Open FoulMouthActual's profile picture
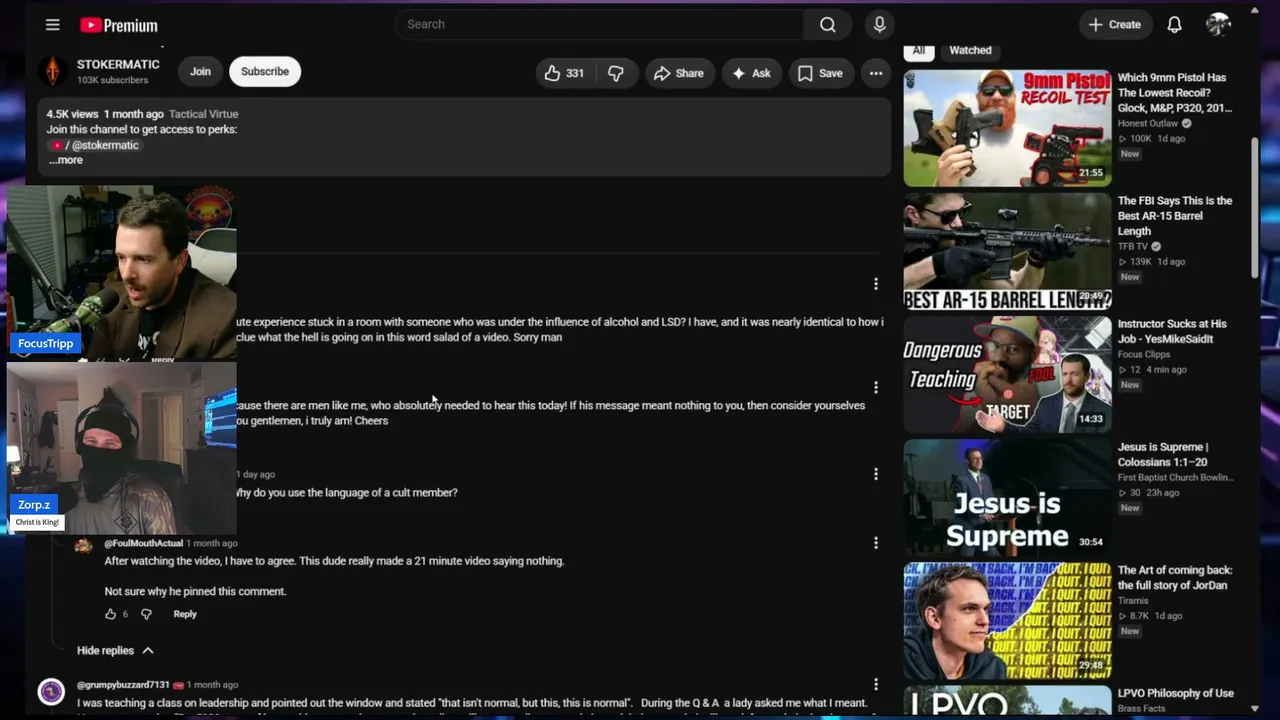This screenshot has width=1280, height=720. tap(84, 545)
